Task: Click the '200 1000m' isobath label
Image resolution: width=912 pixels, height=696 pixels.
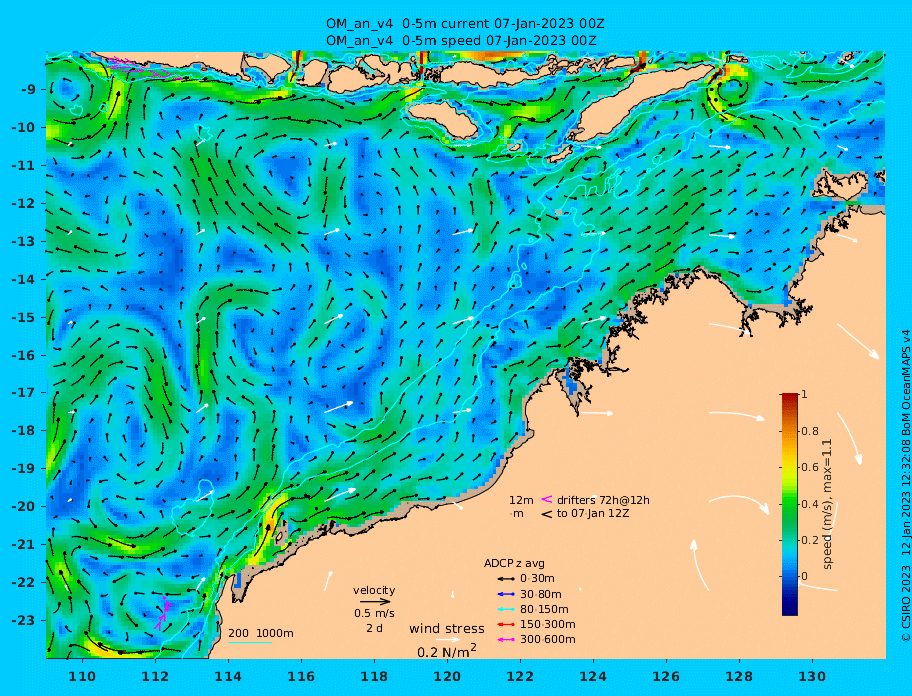Action: pos(261,633)
